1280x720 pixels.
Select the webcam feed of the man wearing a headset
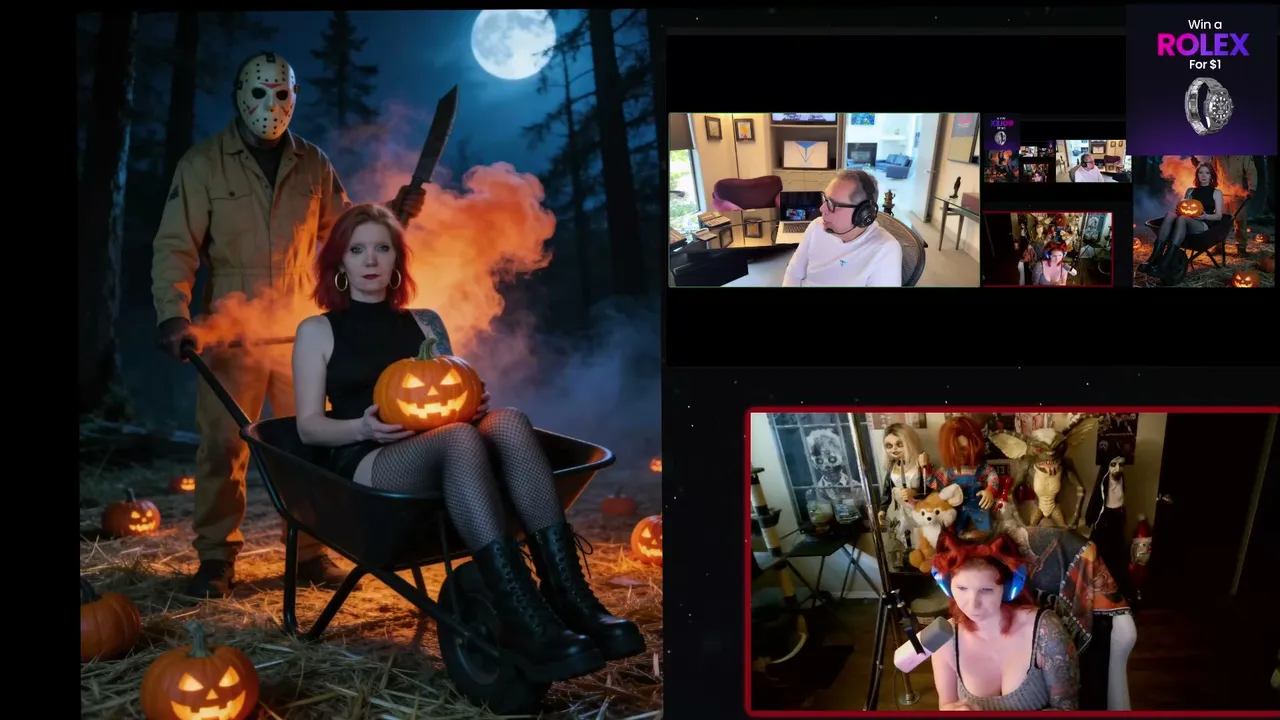tap(824, 200)
